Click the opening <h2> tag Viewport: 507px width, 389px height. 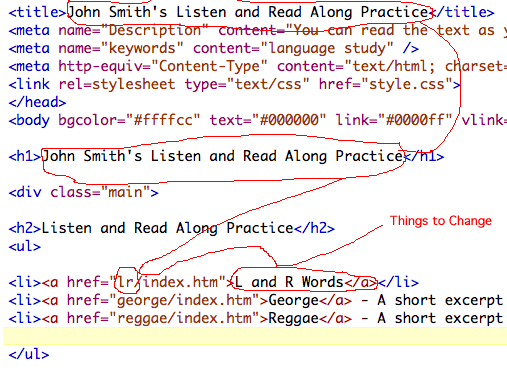[x=25, y=229]
